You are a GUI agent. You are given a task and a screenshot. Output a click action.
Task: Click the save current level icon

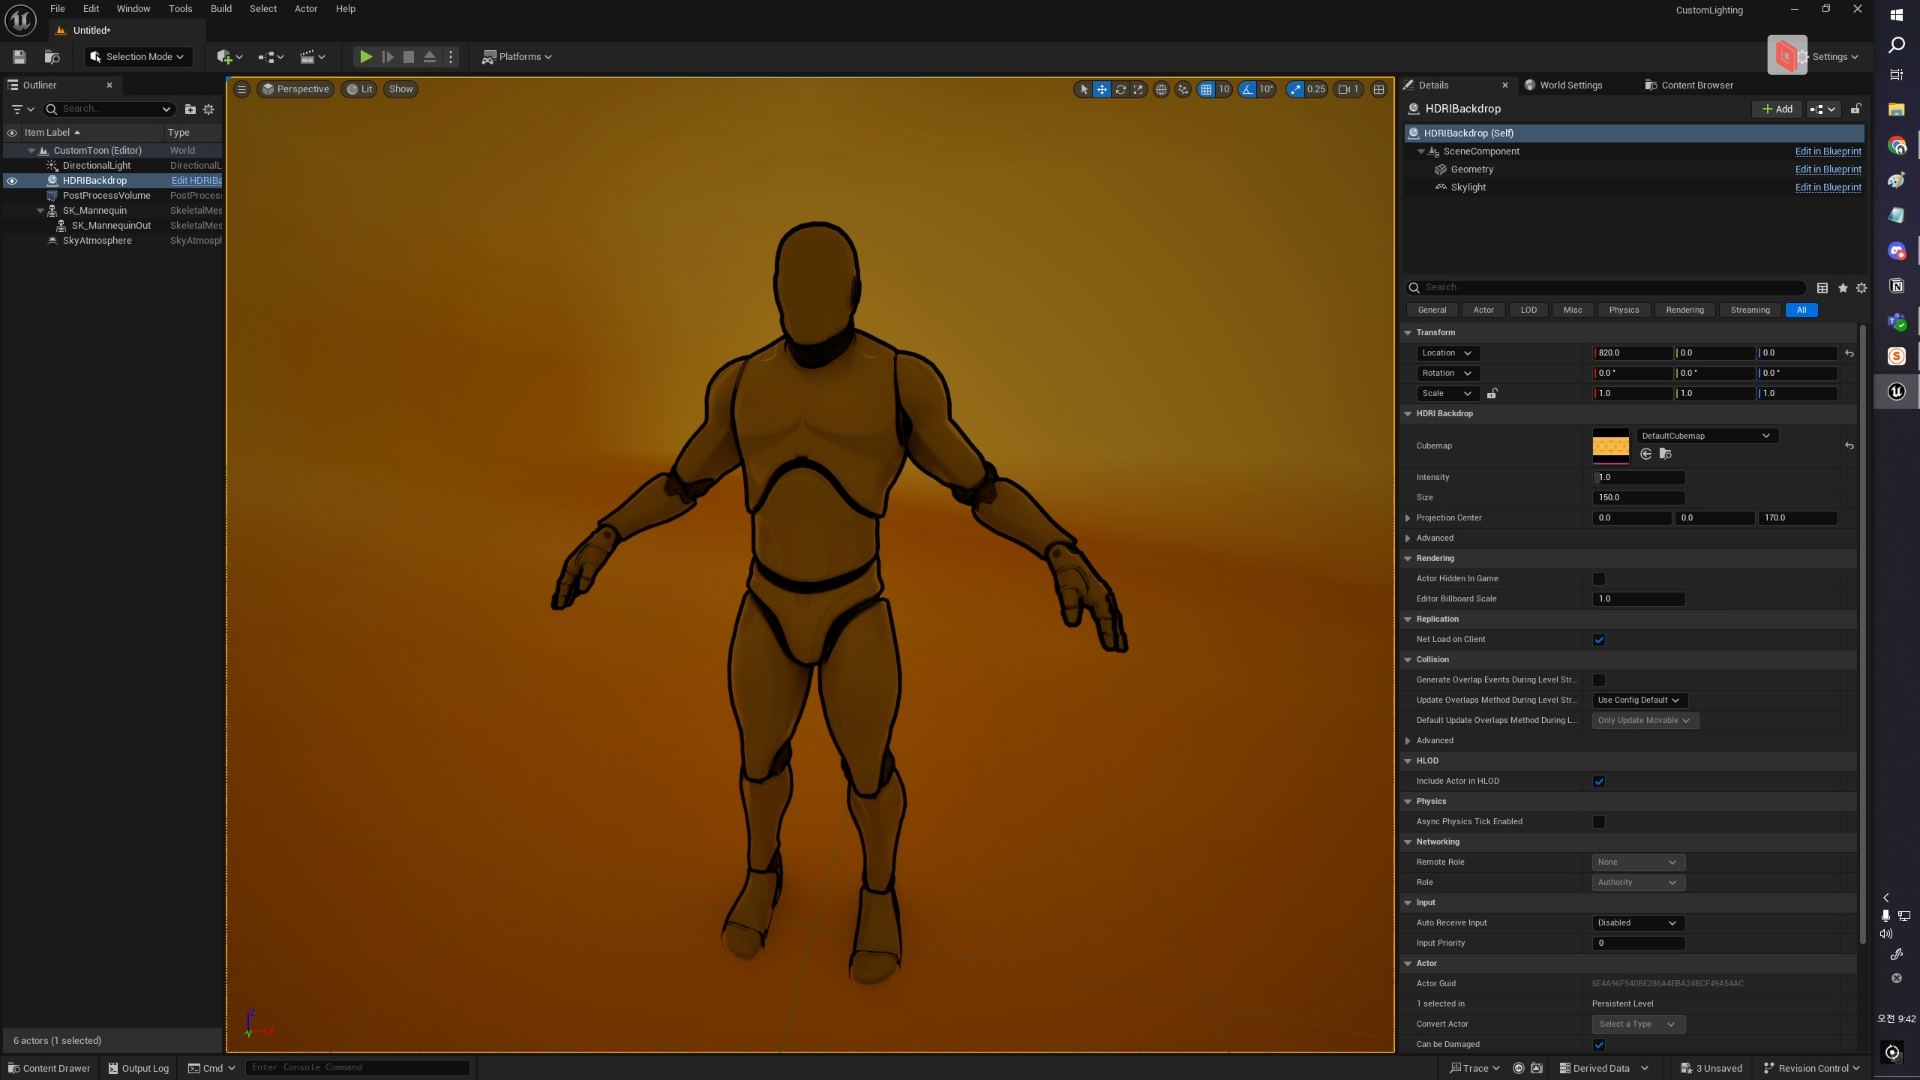tap(19, 57)
